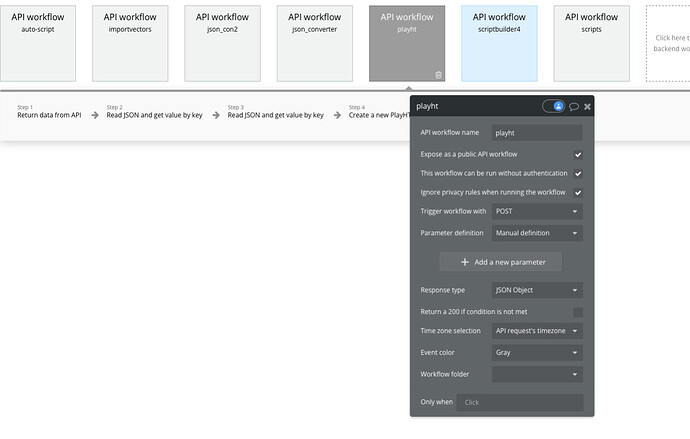Click the arrow between Step 1 and Step 2
This screenshot has width=690, height=439.
pyautogui.click(x=95, y=115)
